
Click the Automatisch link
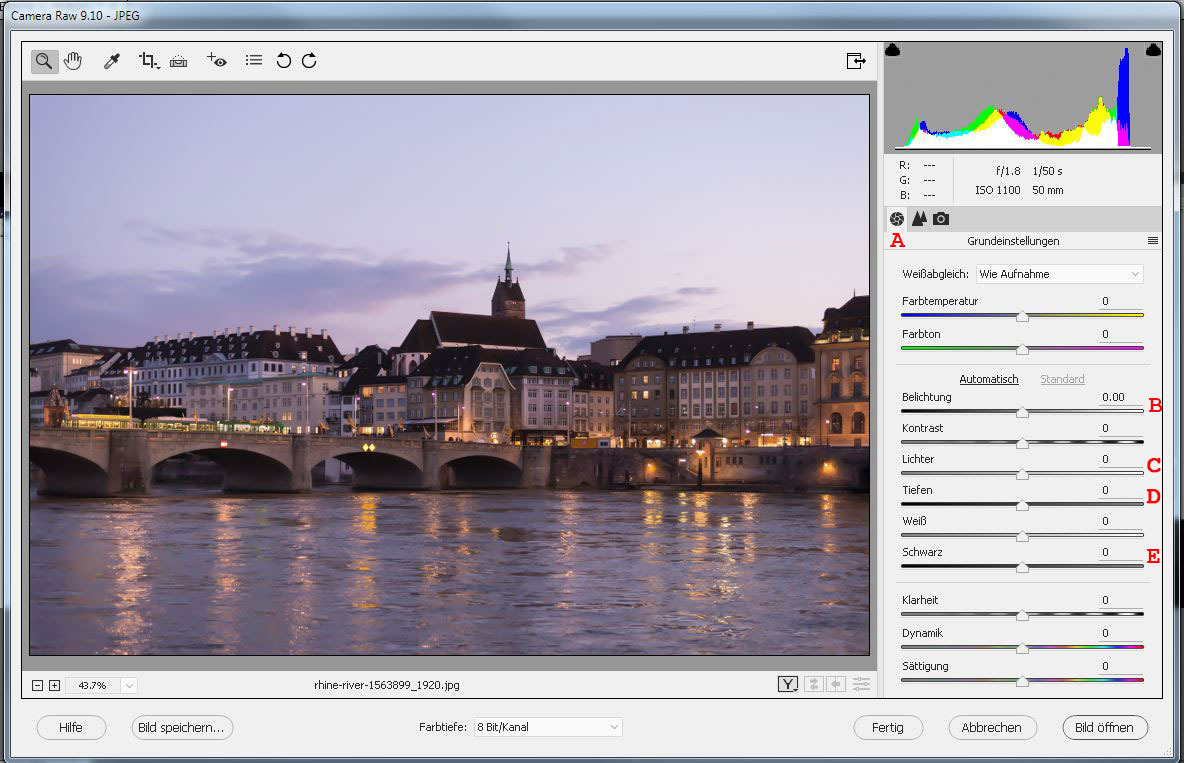point(988,379)
